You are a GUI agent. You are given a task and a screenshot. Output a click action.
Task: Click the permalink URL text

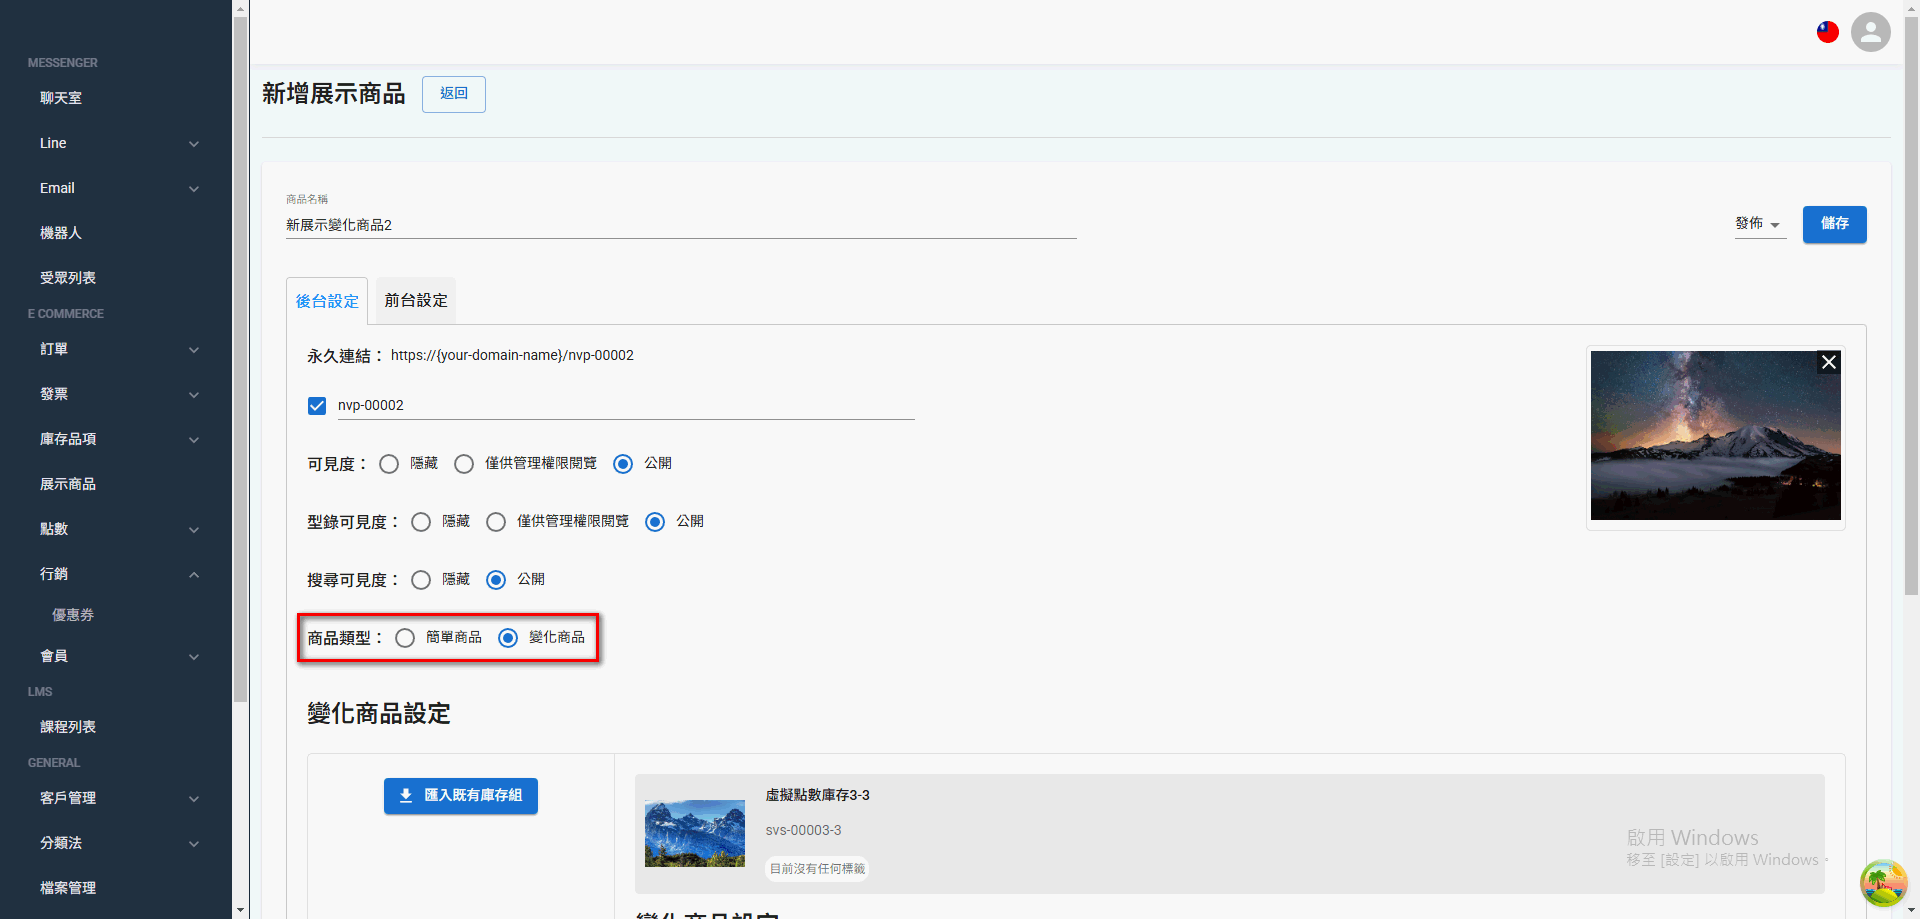(512, 355)
